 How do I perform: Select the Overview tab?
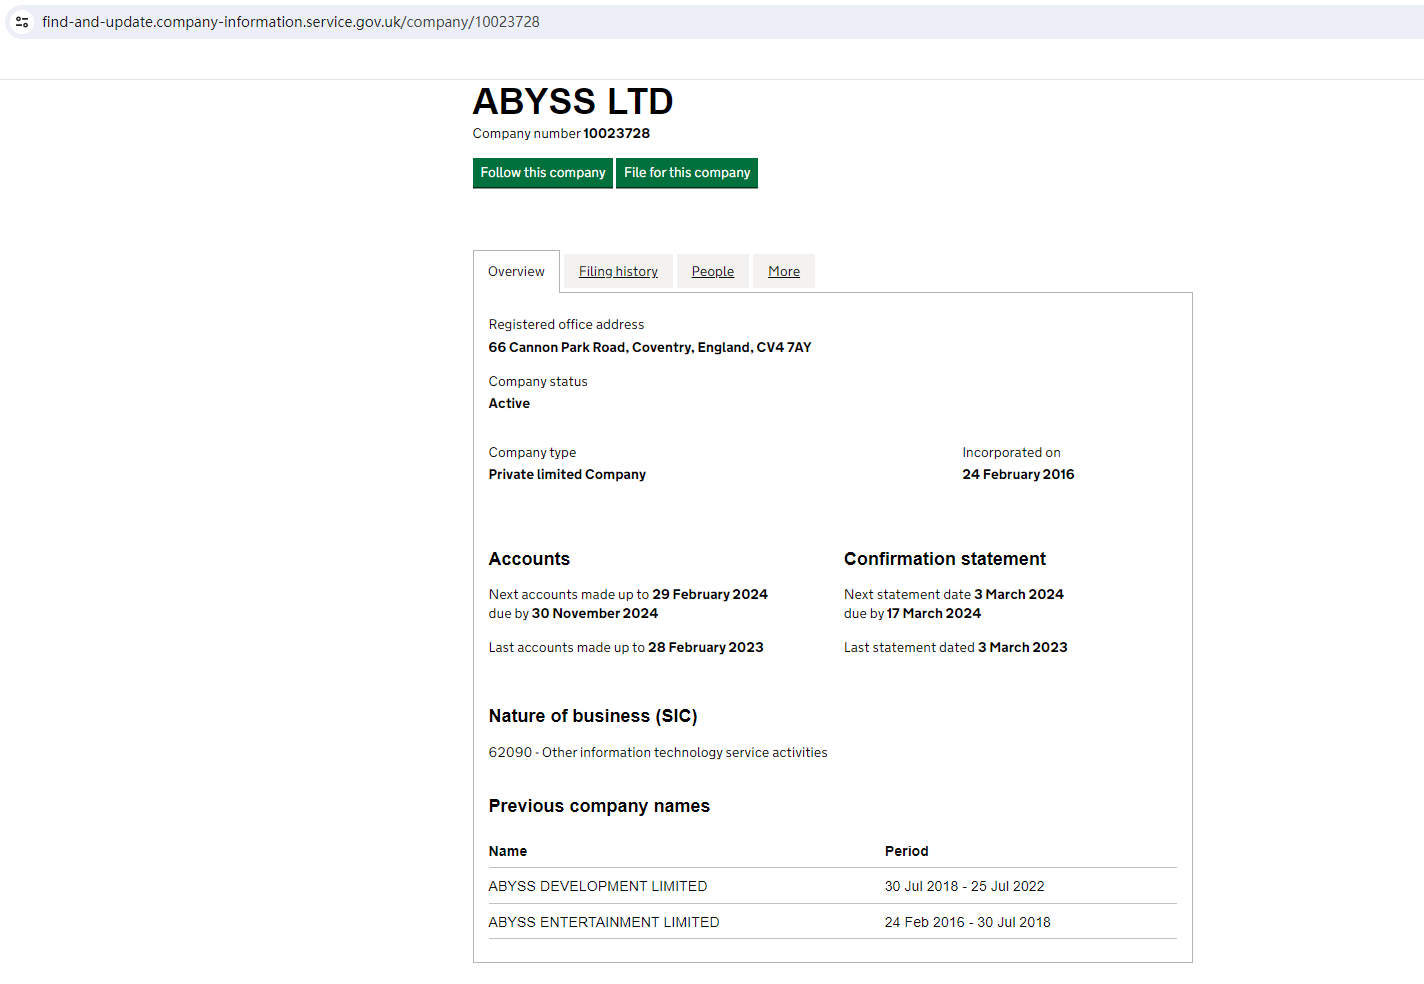[516, 271]
